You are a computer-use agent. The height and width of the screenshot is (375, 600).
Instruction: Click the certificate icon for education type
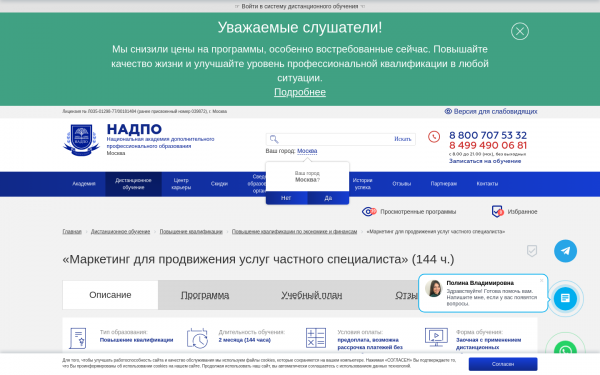pos(78,338)
